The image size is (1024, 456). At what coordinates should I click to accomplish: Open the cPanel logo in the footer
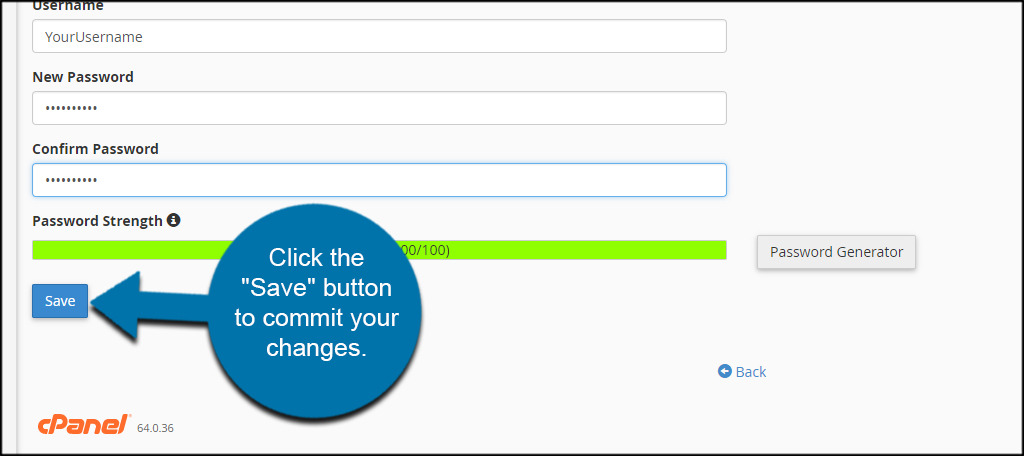(x=84, y=425)
